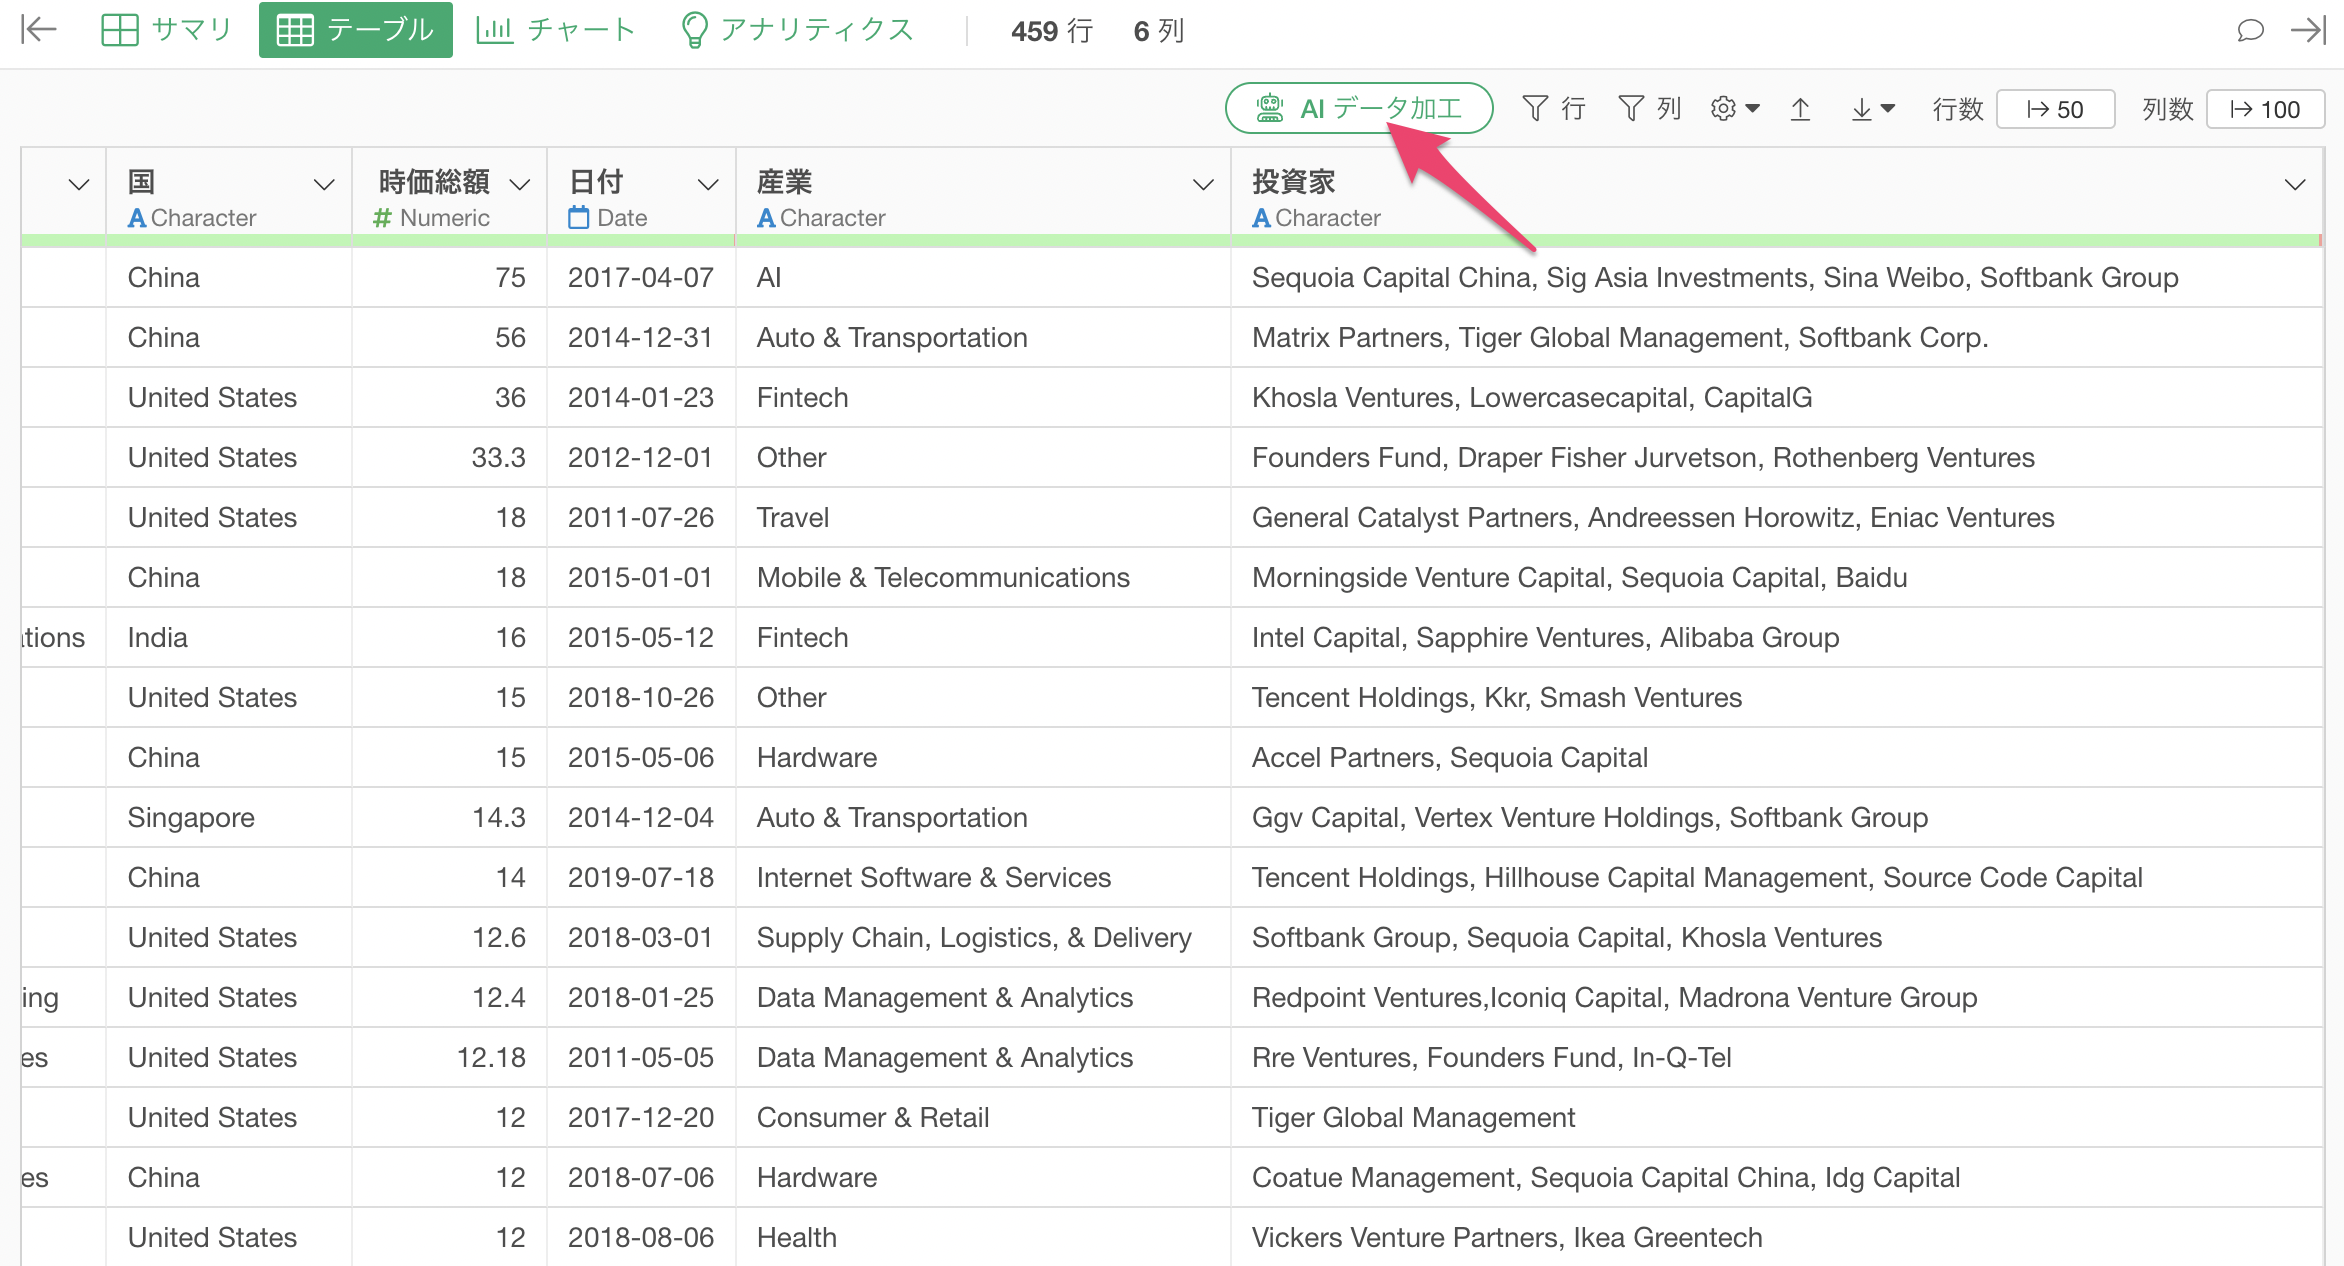Select cell Rre Ventures, Founders Fund, In-Q-Tel
Viewport: 2344px width, 1266px height.
[x=1776, y=1057]
